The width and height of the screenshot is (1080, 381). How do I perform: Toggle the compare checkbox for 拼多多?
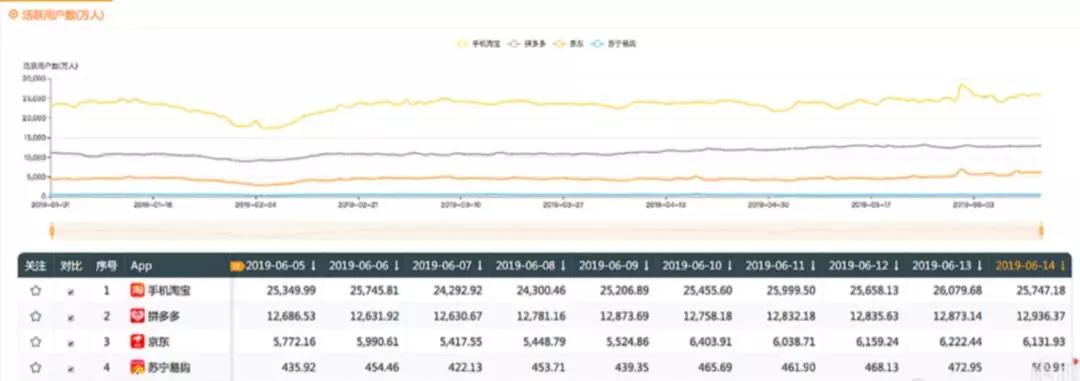pyautogui.click(x=70, y=317)
